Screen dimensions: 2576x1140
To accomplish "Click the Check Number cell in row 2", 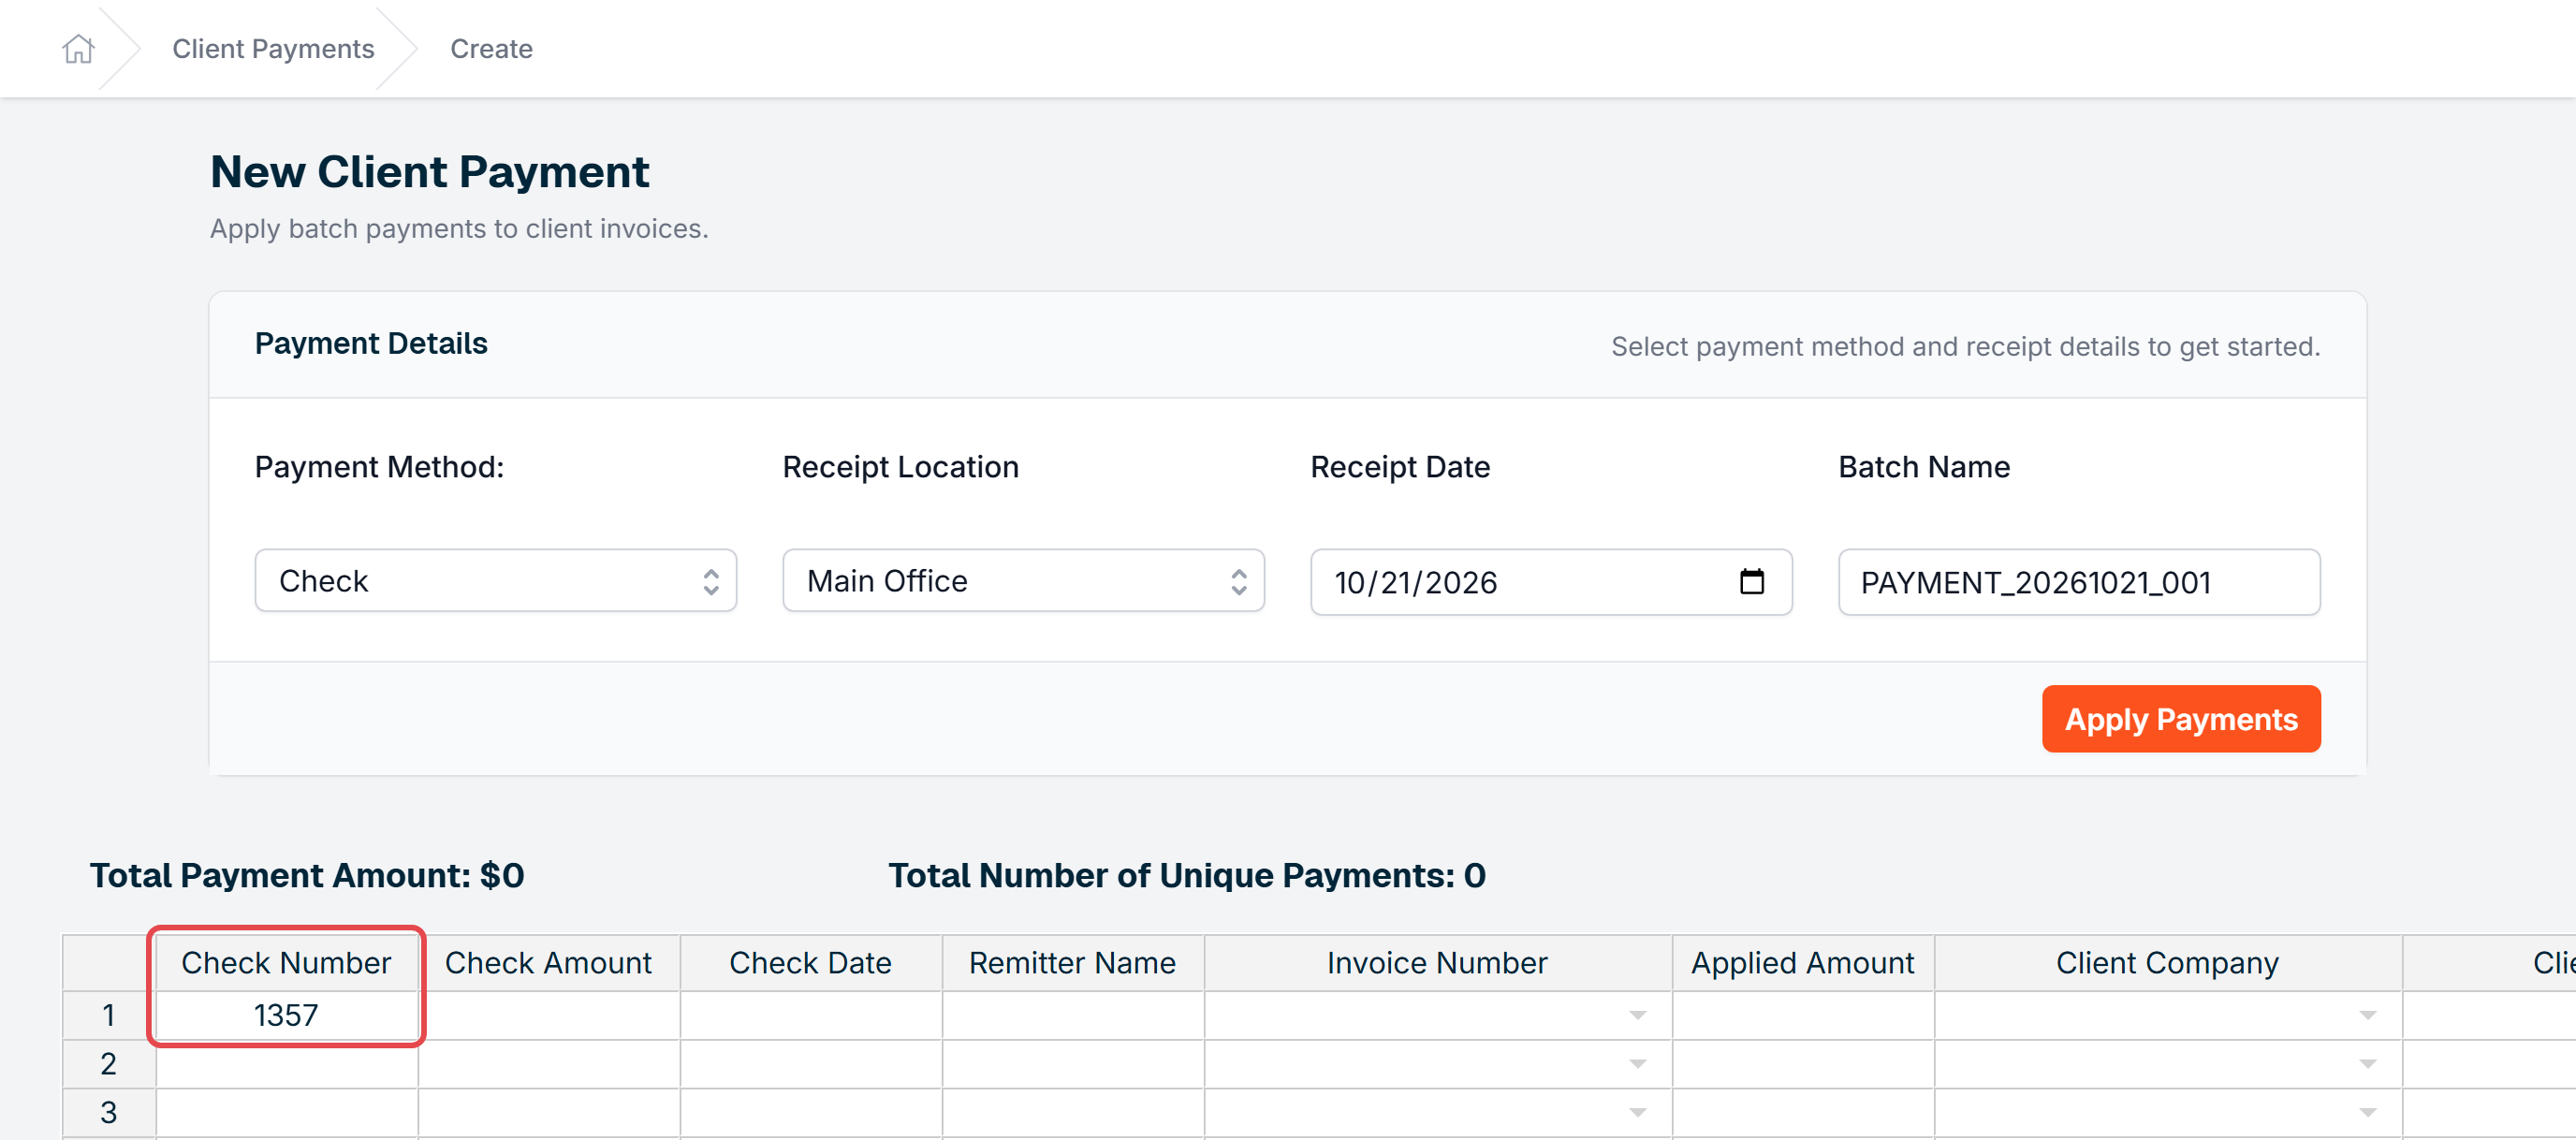I will click(x=287, y=1064).
